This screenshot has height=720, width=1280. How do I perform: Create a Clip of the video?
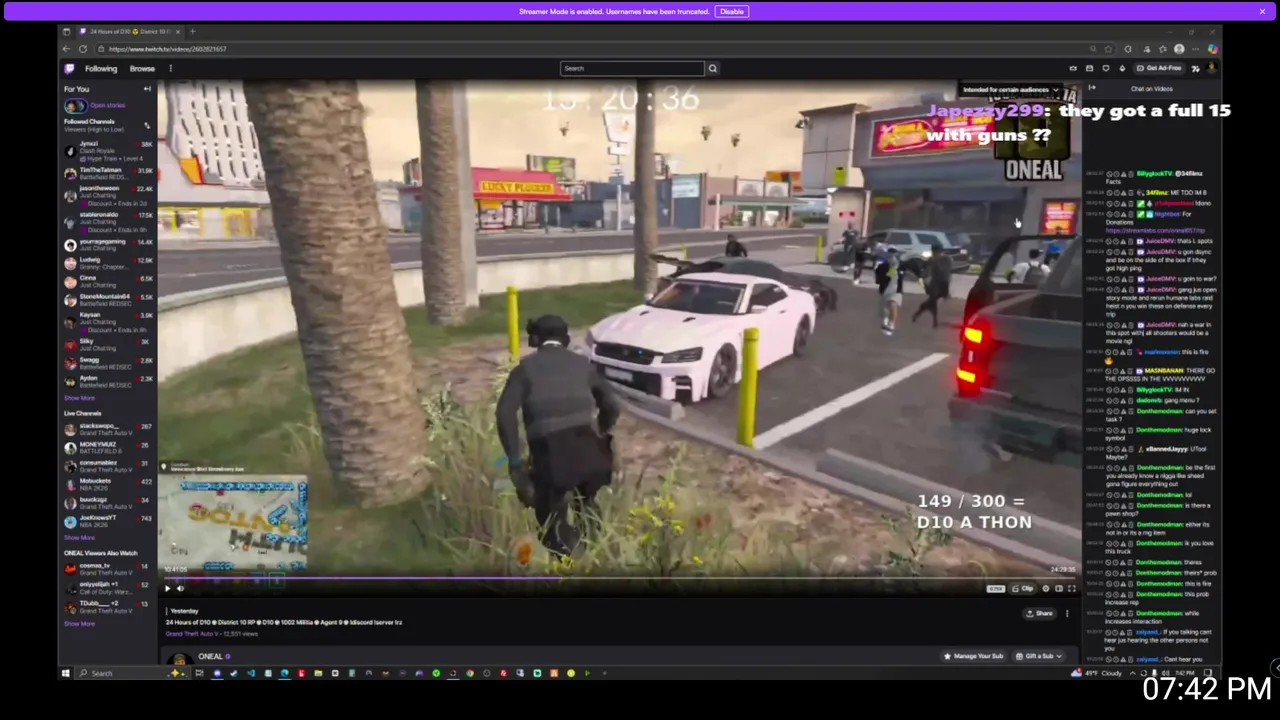click(x=1022, y=589)
